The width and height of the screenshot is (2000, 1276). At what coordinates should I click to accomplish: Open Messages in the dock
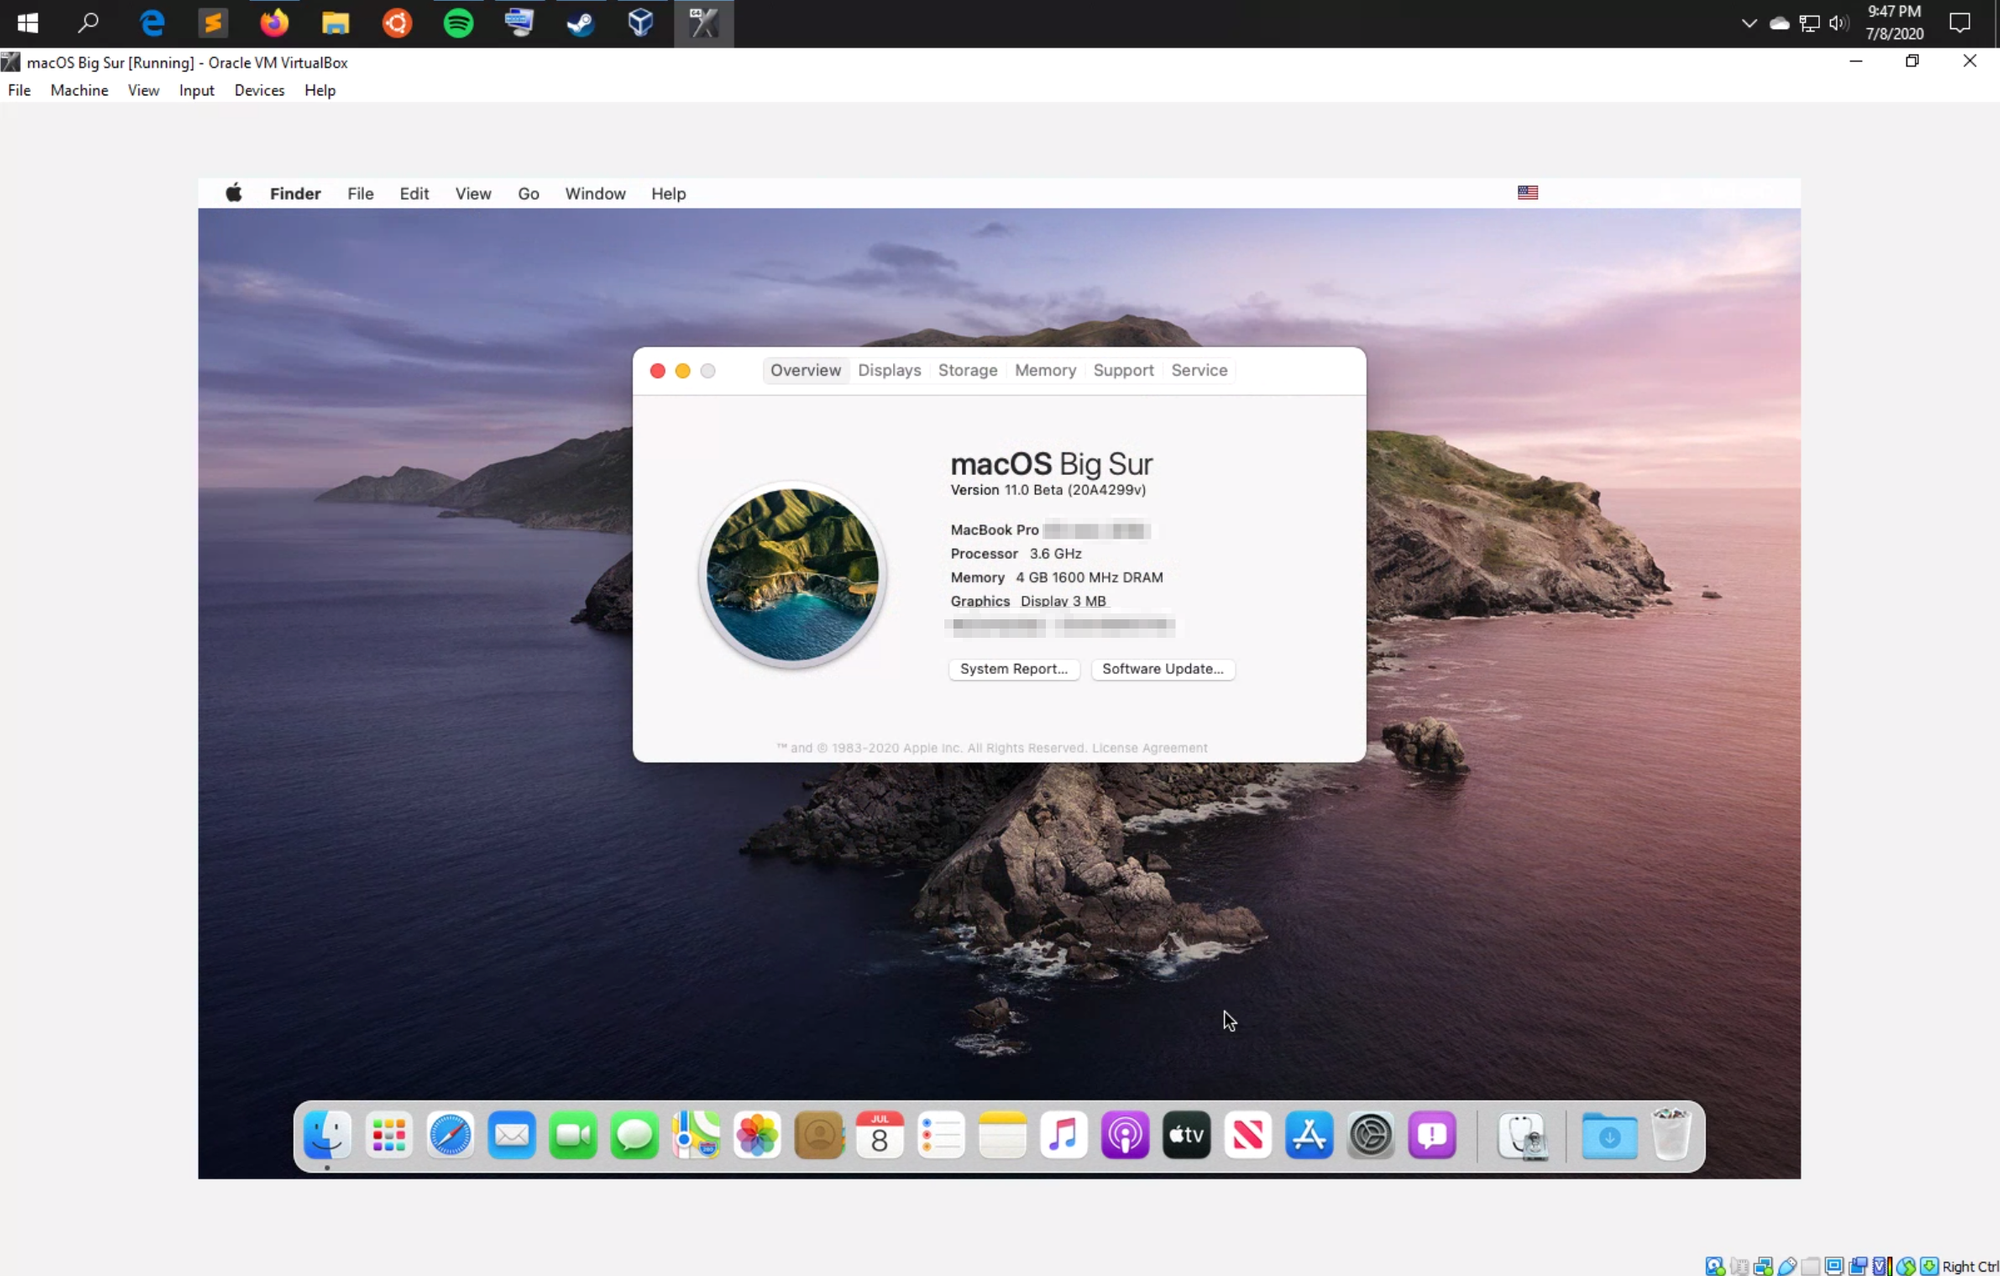tap(635, 1135)
